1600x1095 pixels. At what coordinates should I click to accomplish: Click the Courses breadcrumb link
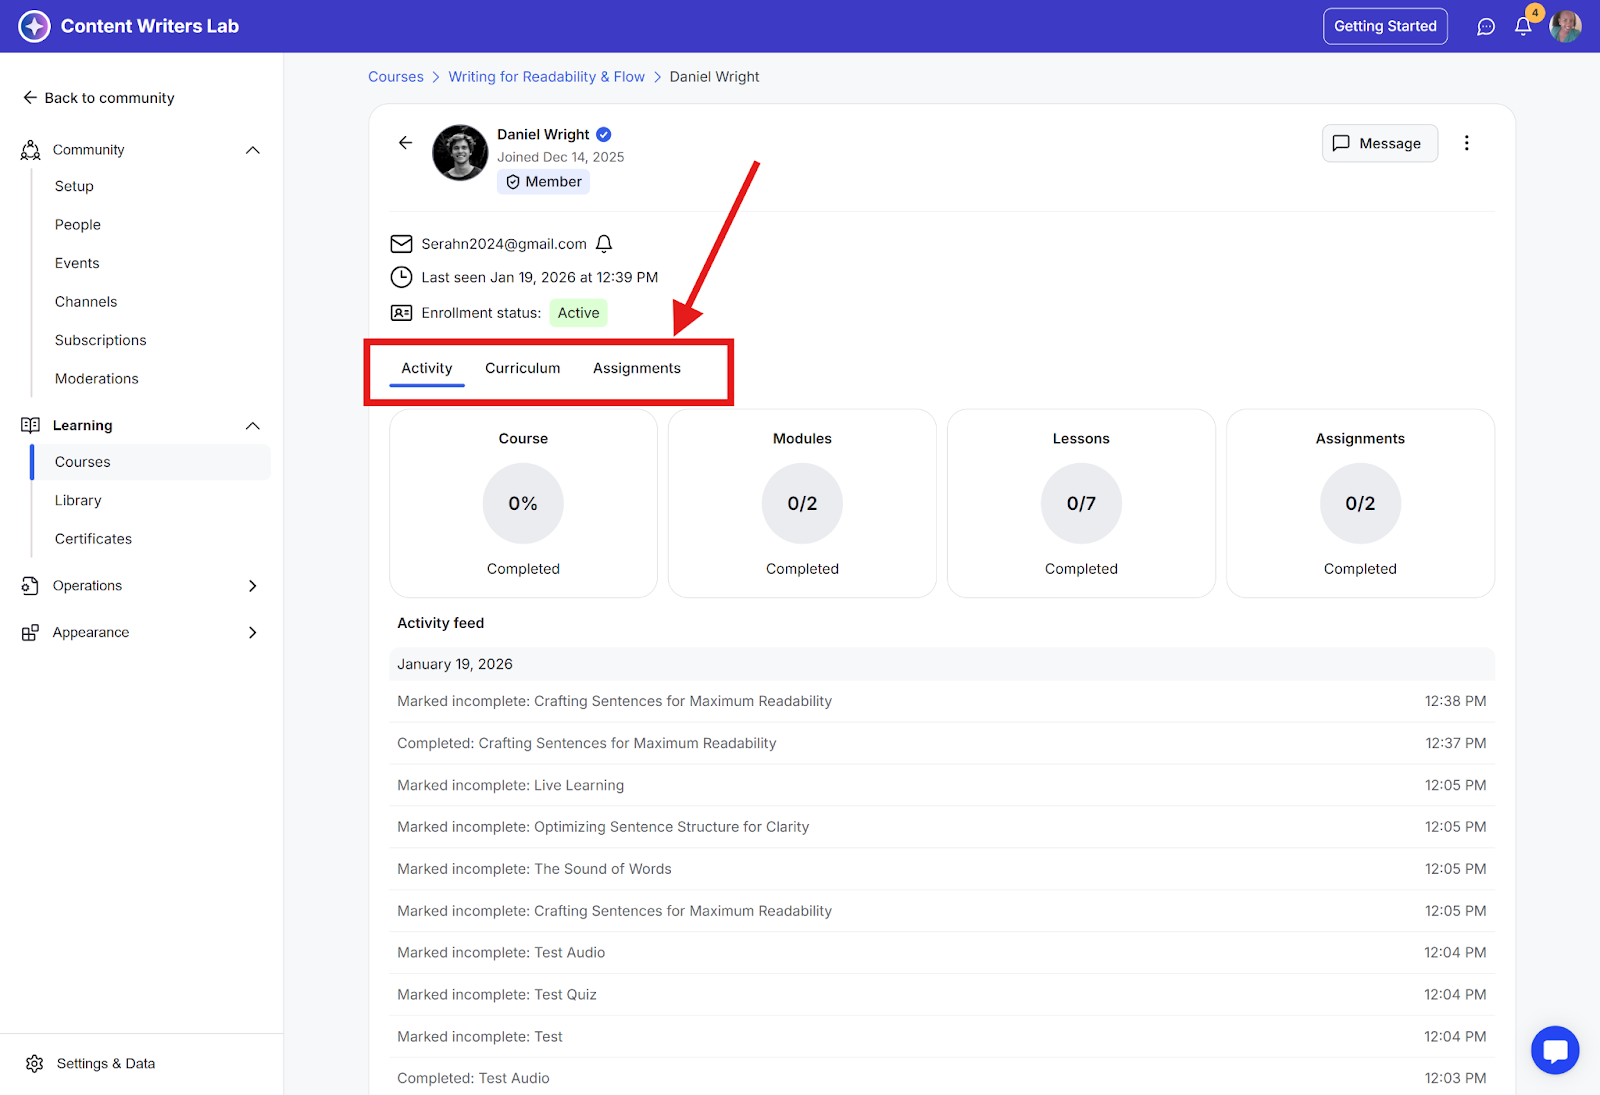[x=396, y=77]
